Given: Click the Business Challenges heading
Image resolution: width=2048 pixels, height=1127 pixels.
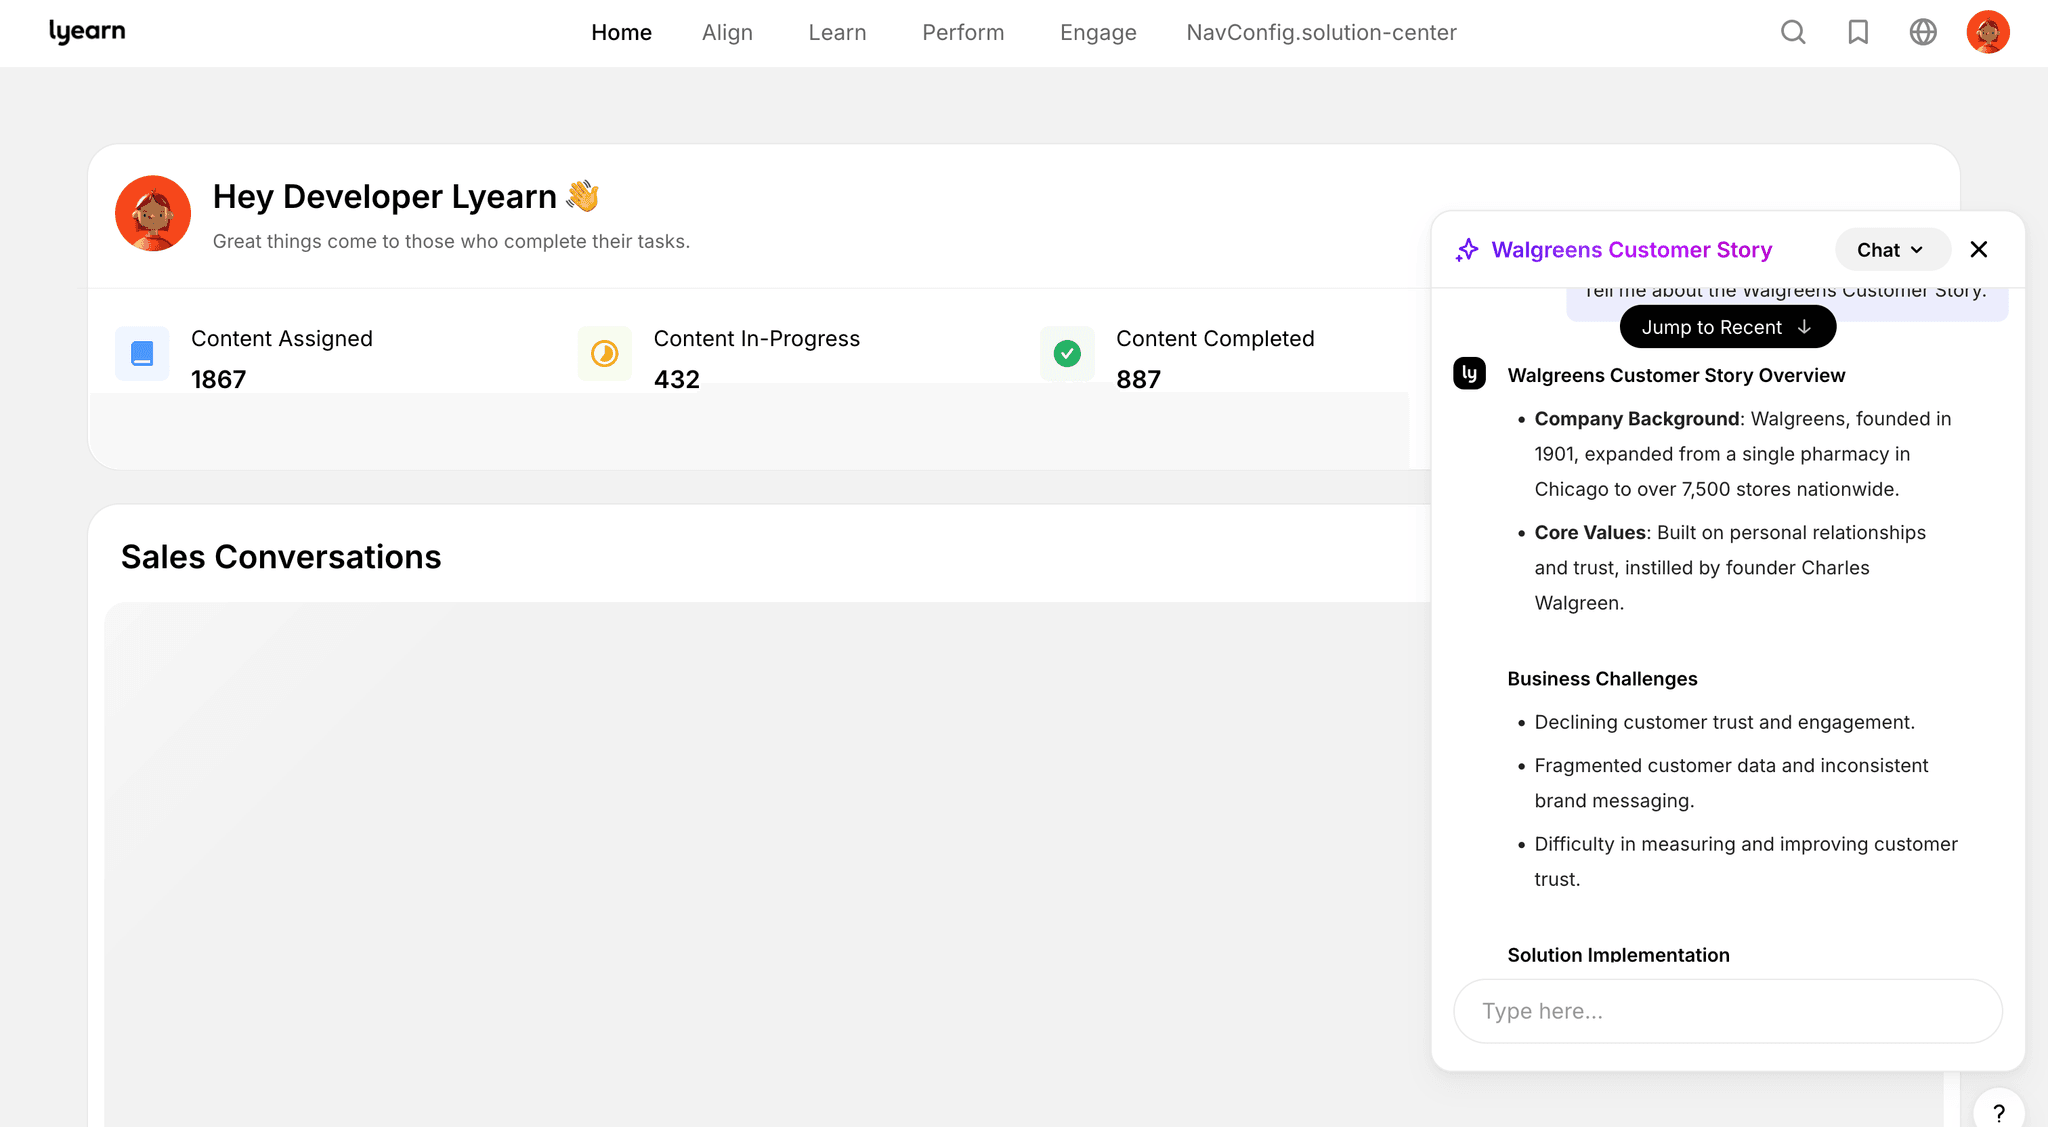Looking at the screenshot, I should pos(1602,679).
